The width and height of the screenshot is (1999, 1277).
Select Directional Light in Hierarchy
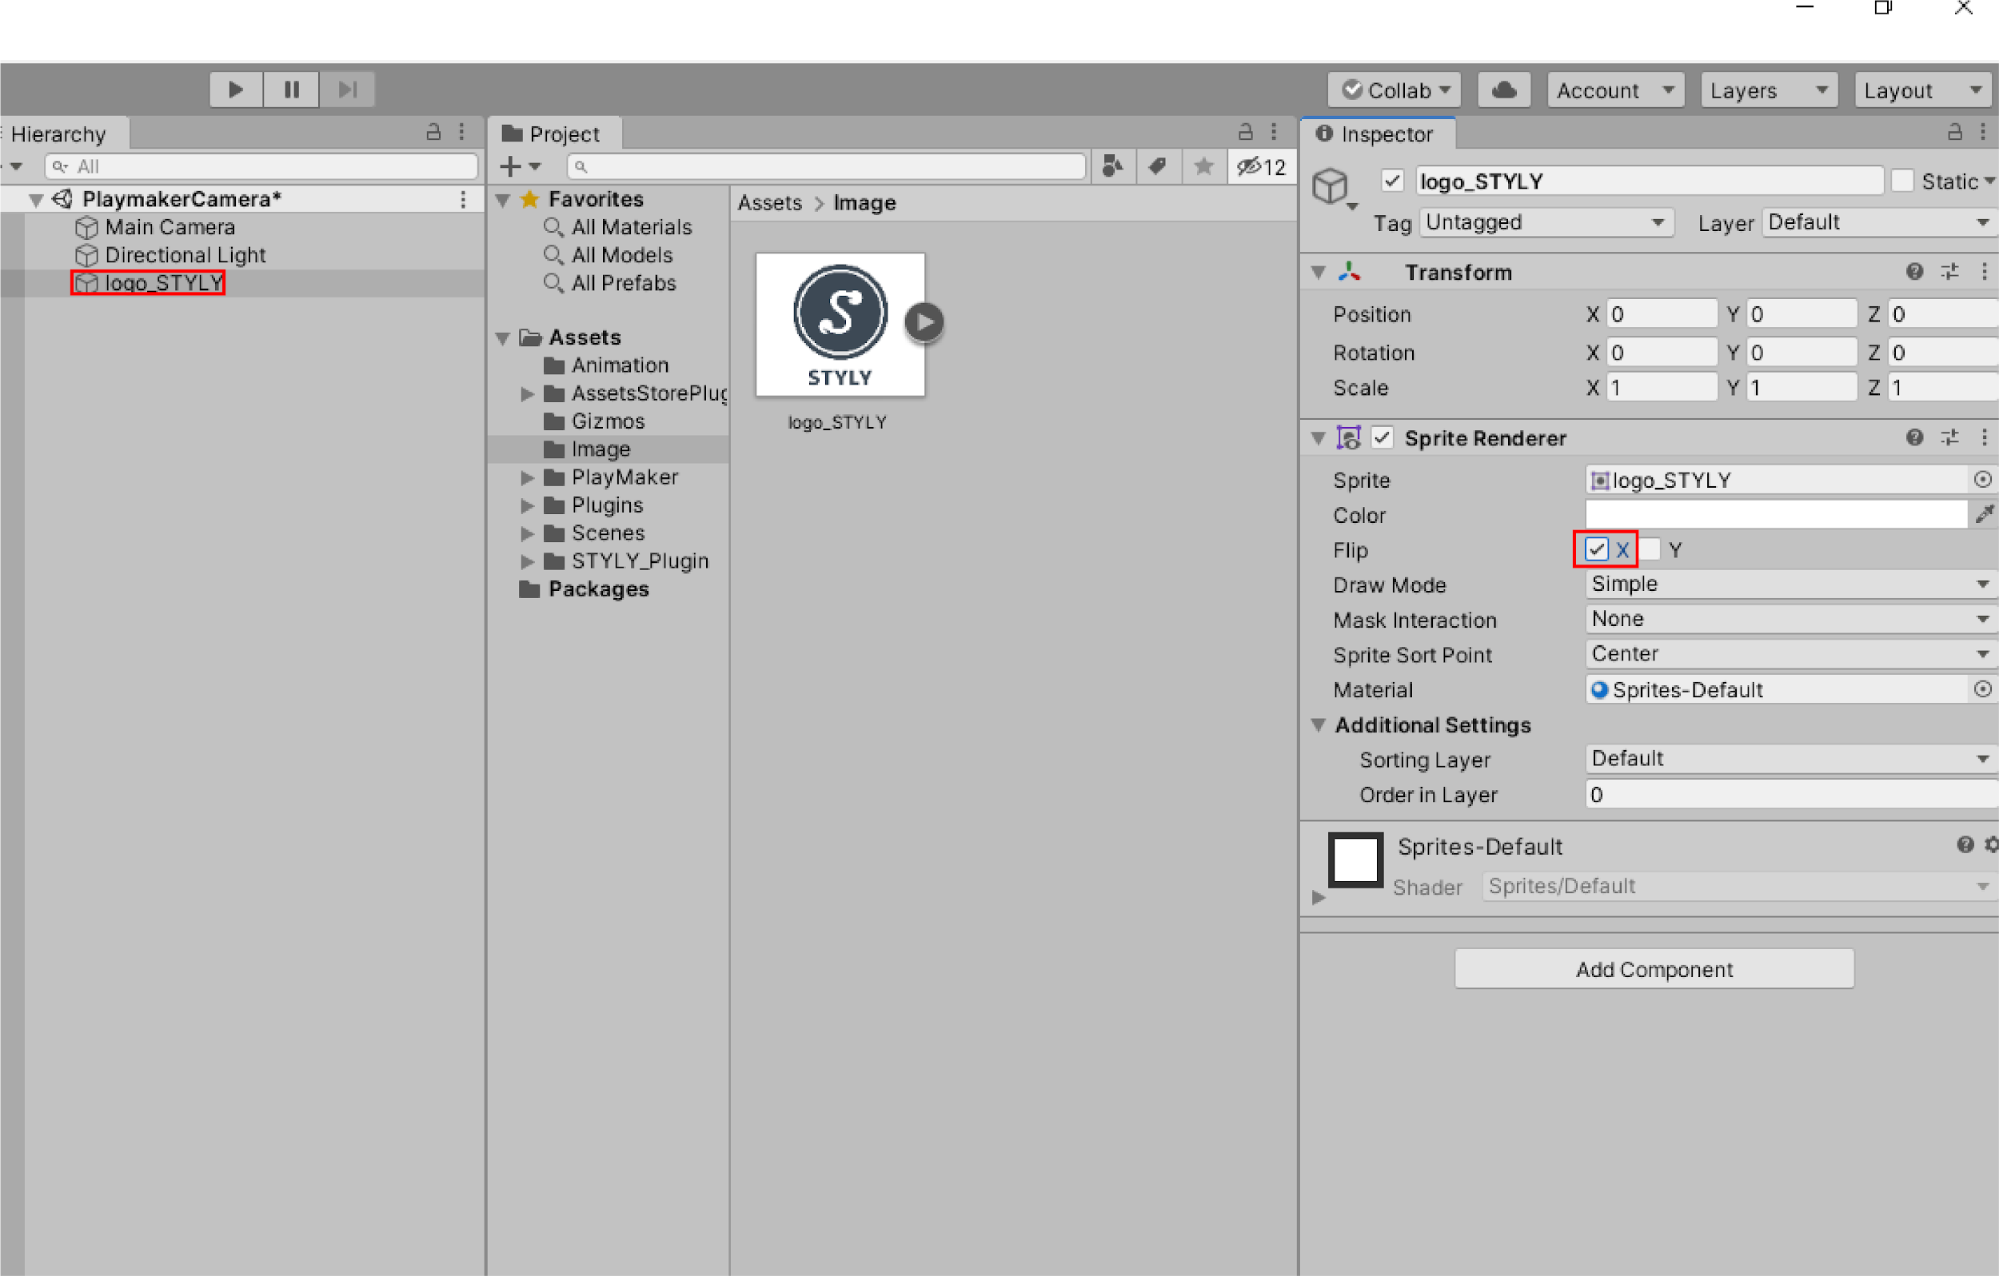[x=185, y=255]
